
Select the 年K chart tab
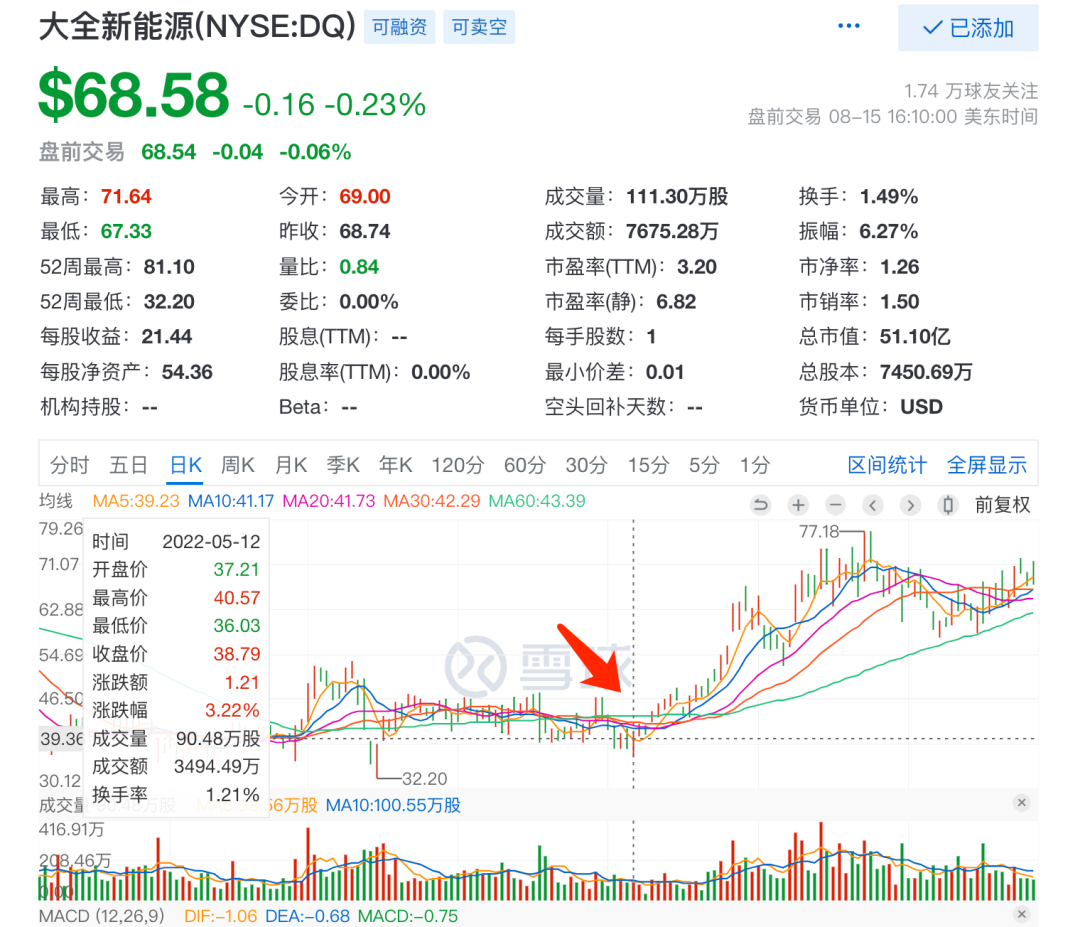[x=395, y=465]
